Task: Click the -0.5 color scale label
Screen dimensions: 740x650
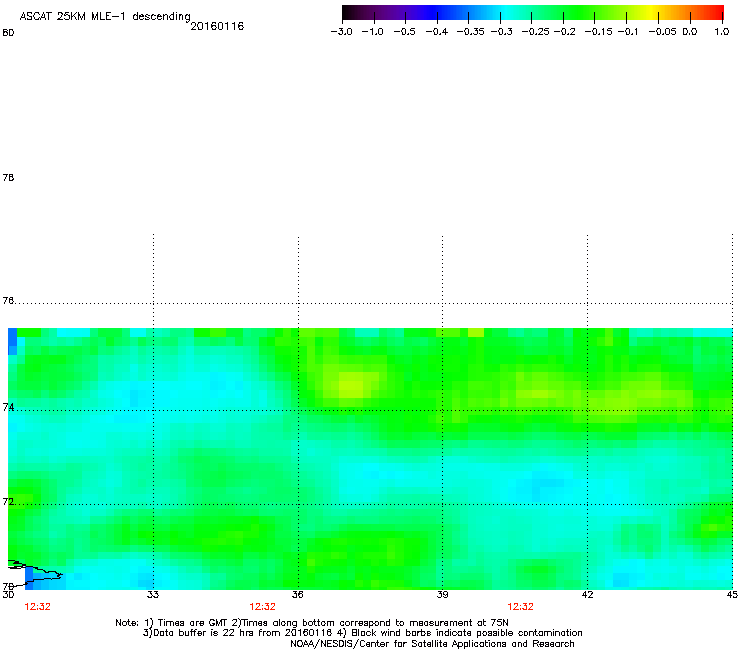Action: tap(404, 32)
